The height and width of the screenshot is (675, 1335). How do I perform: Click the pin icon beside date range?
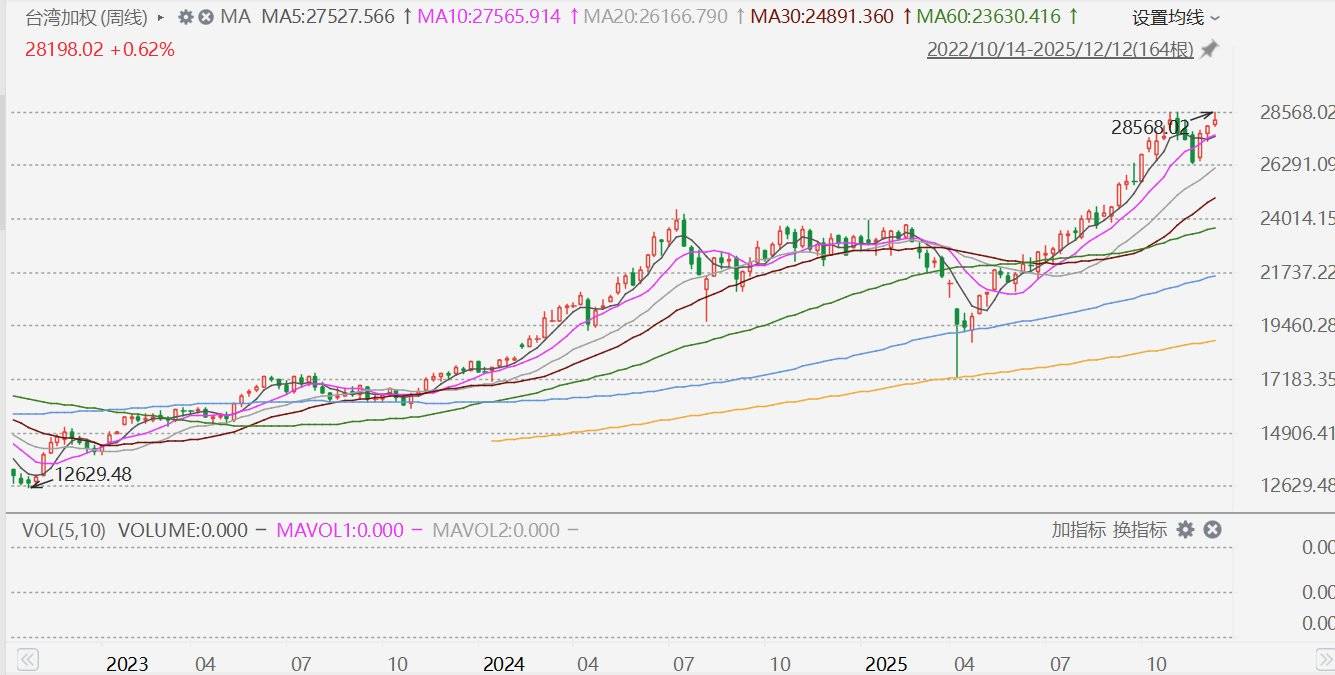(x=1209, y=49)
